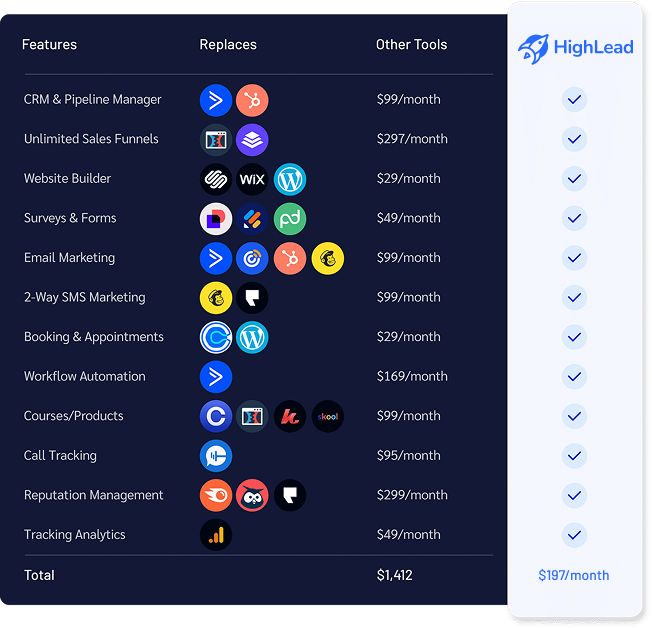Click HighLead checkmark for Call Tracking

[x=574, y=456]
